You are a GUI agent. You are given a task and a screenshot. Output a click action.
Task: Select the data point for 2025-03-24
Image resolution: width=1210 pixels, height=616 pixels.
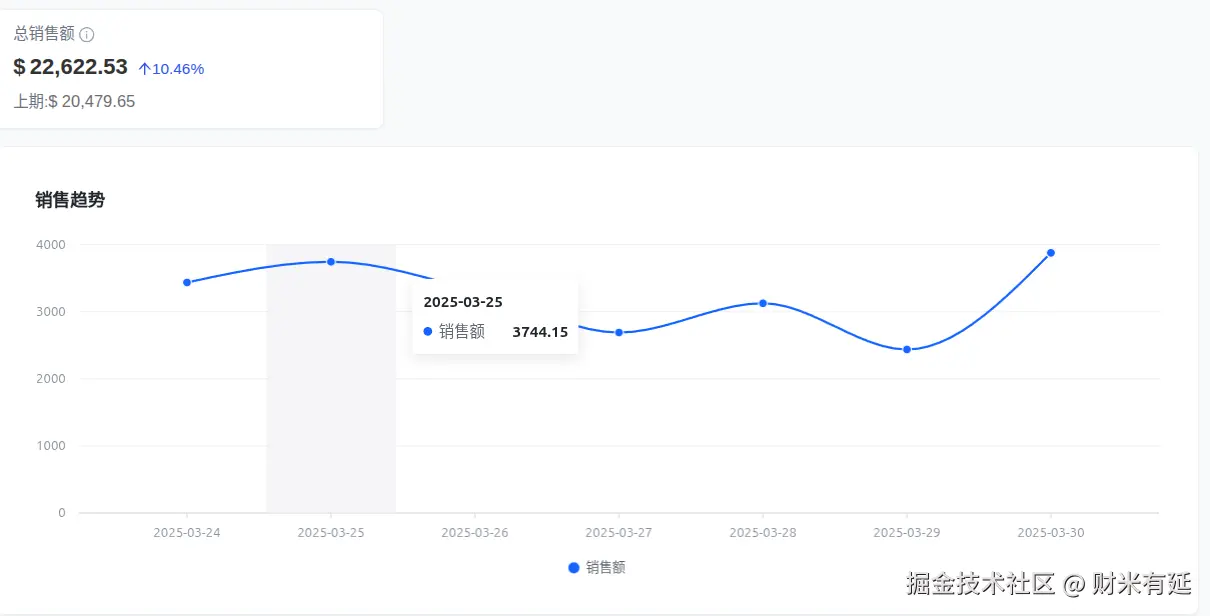pos(187,282)
